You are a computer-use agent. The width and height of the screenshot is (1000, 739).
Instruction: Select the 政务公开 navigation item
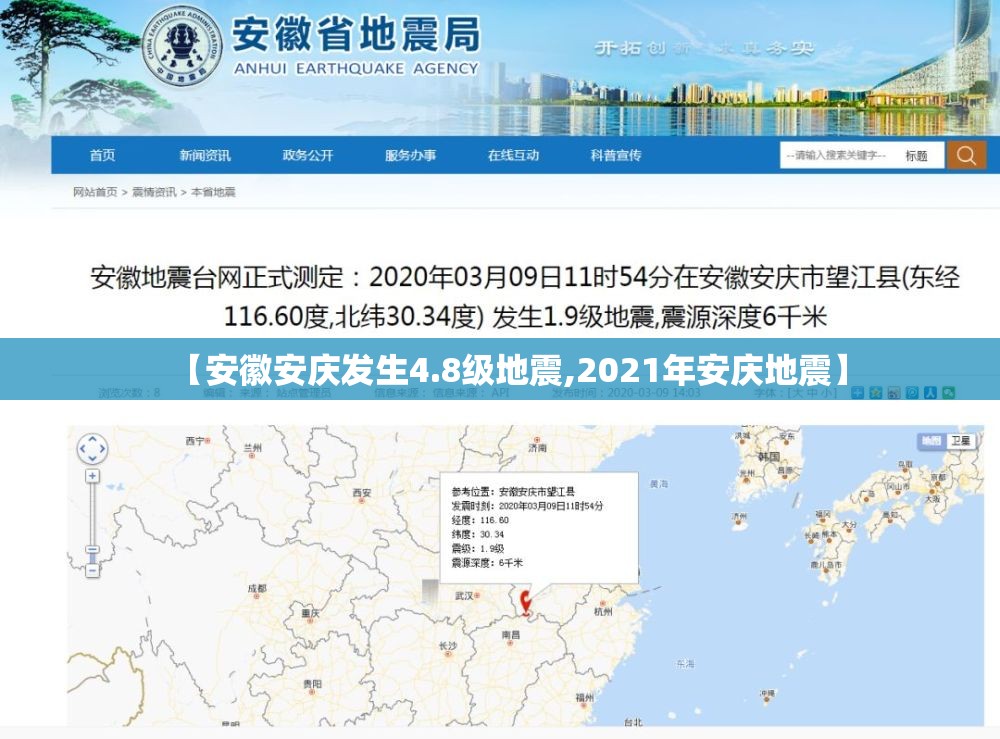pyautogui.click(x=308, y=155)
